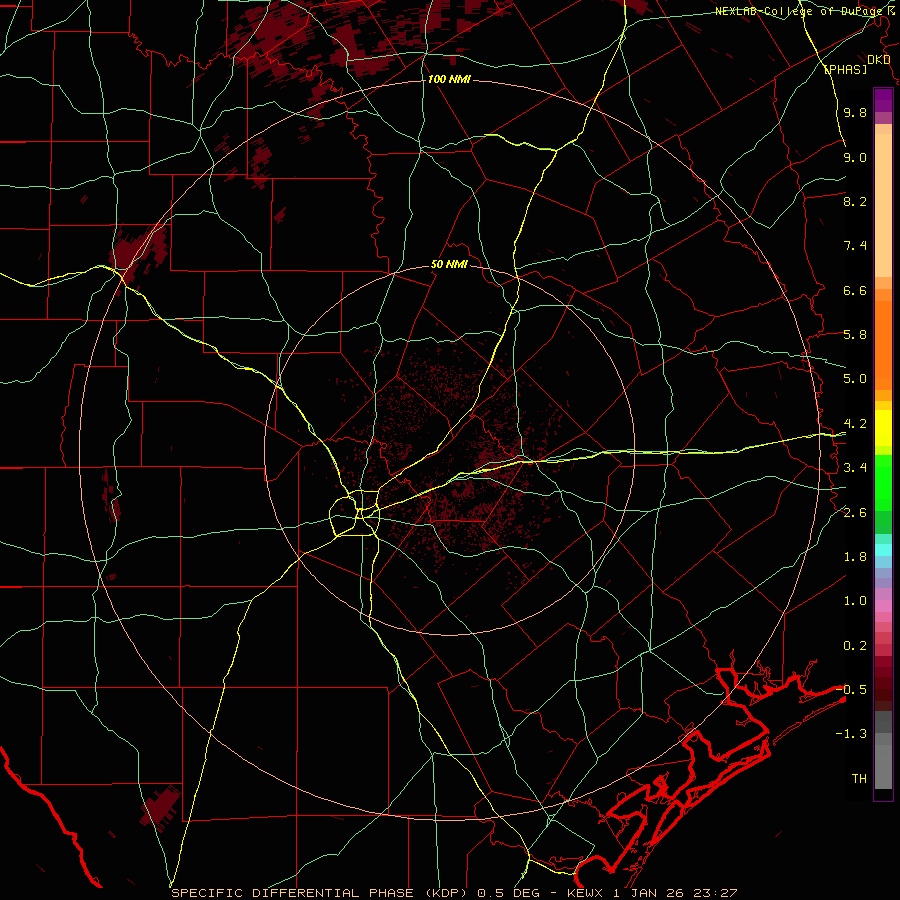Image resolution: width=900 pixels, height=900 pixels.
Task: Click the 7.4 value on the color scale
Action: click(x=855, y=246)
